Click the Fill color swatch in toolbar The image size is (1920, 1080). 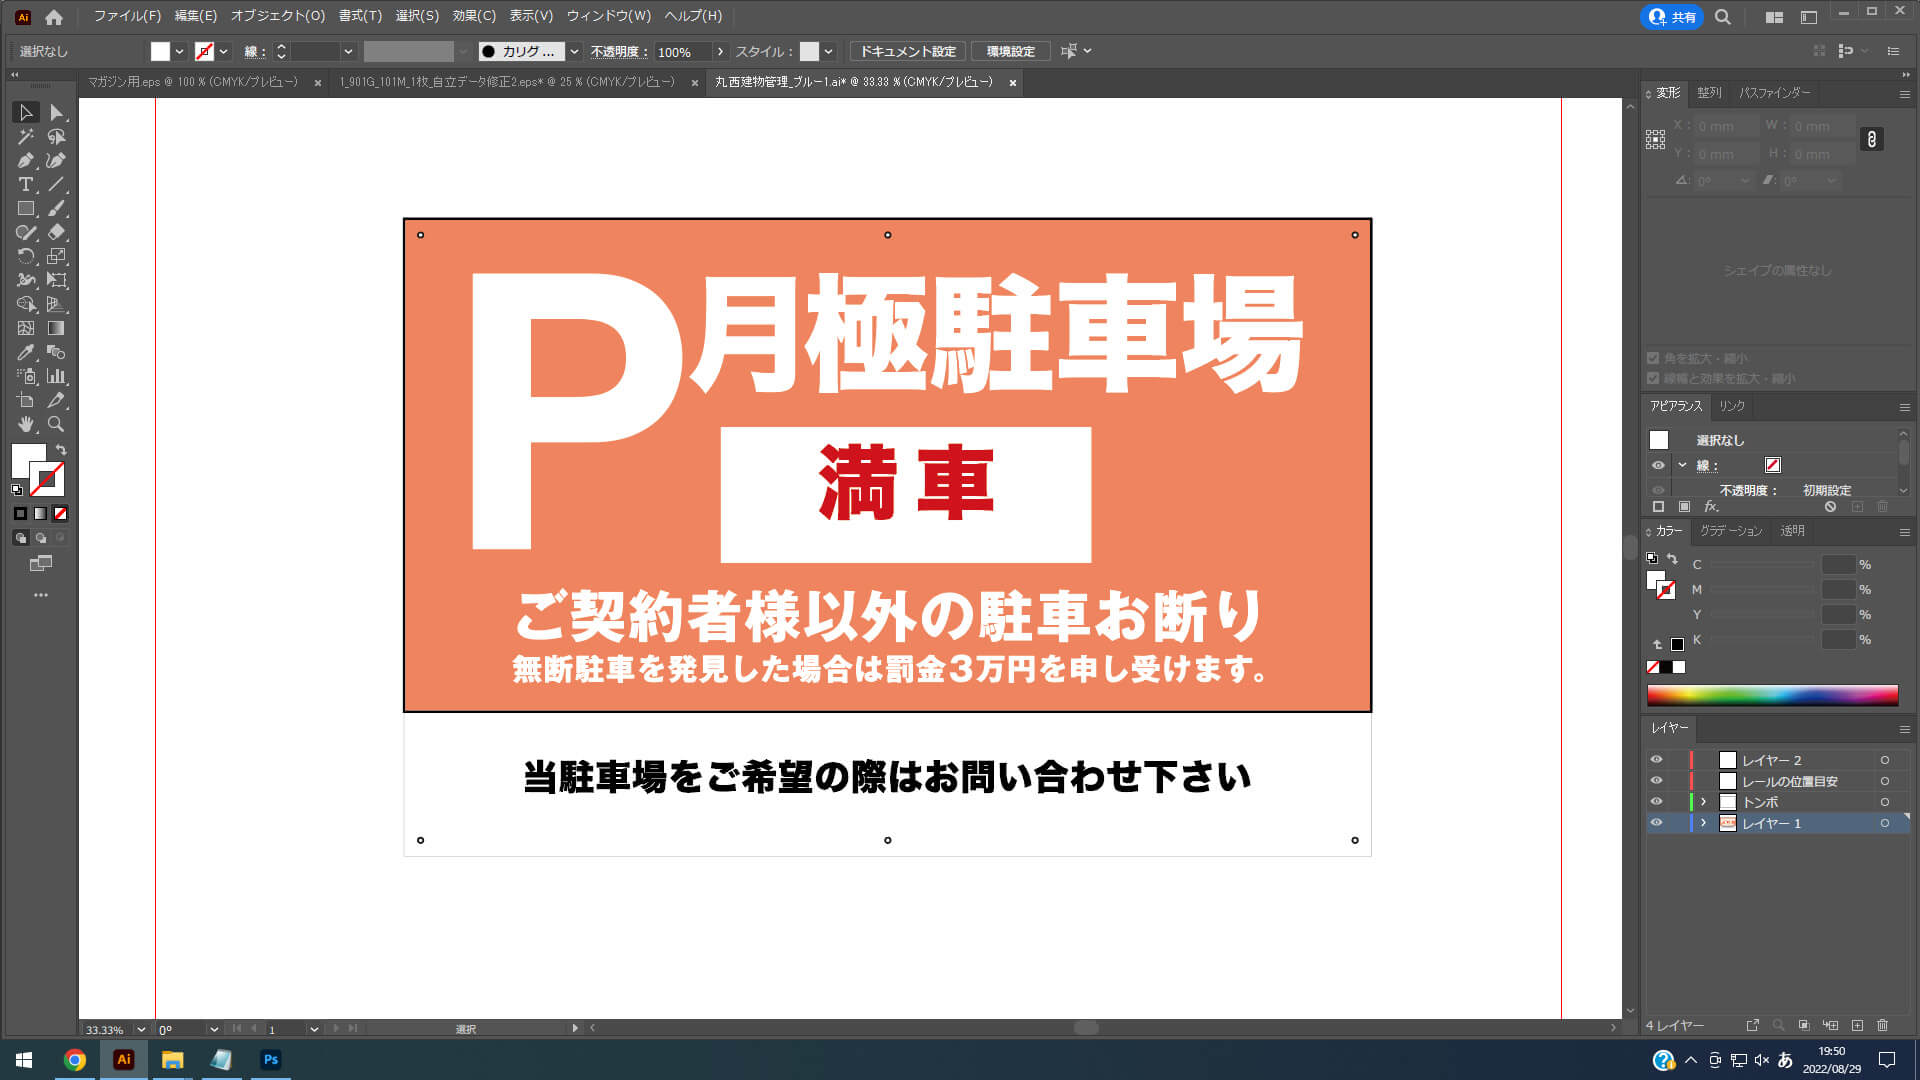28,461
